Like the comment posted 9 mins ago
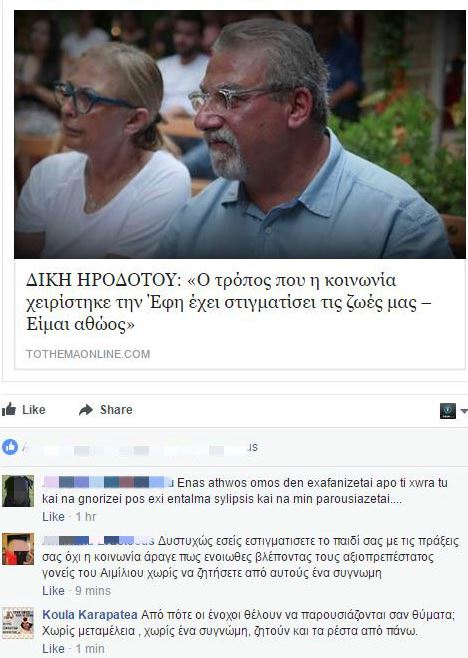 pyautogui.click(x=53, y=591)
